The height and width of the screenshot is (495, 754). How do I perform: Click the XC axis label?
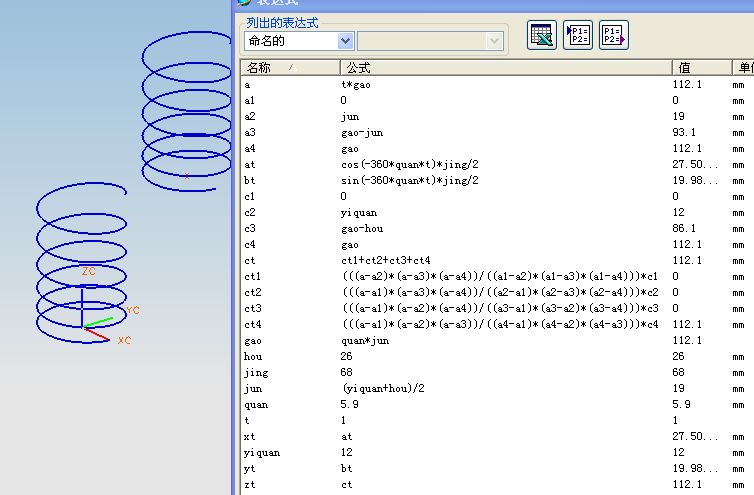click(124, 340)
